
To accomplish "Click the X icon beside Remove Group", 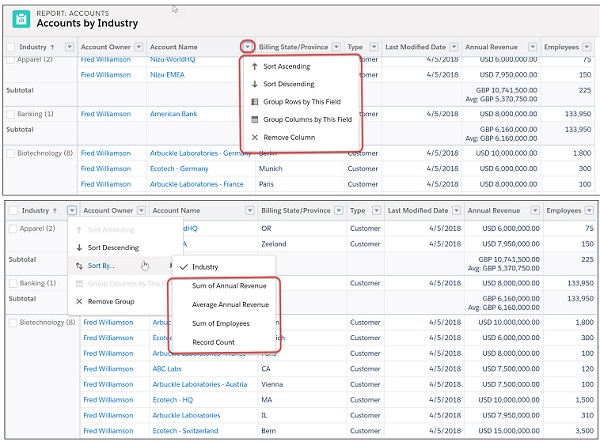I will pyautogui.click(x=79, y=301).
